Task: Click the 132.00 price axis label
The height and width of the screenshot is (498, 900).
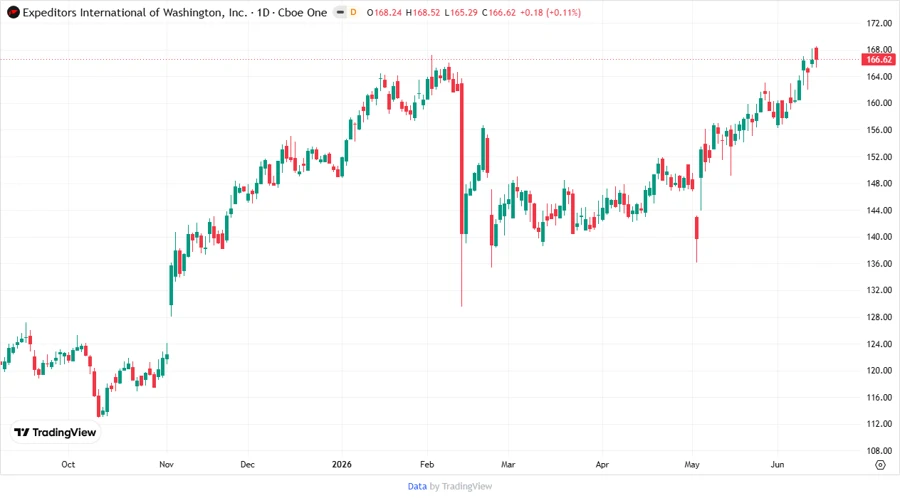Action: point(879,290)
